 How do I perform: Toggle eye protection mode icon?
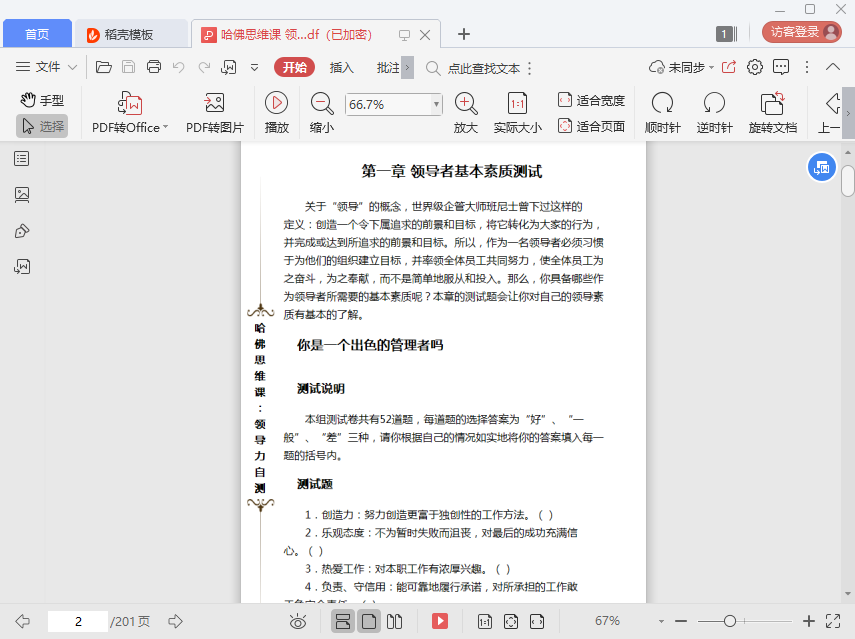coord(298,621)
